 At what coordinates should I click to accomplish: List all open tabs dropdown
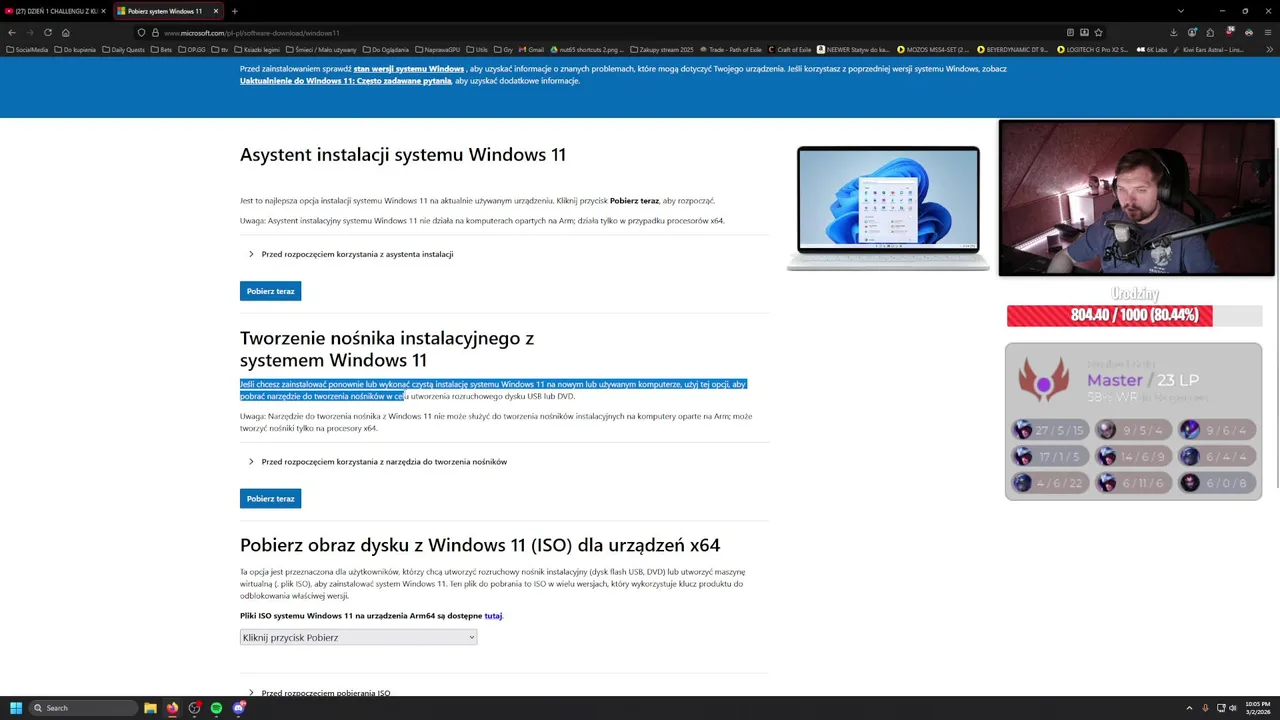(1180, 11)
